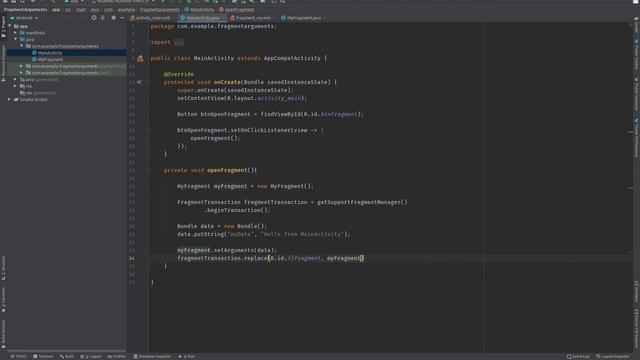Image resolution: width=640 pixels, height=360 pixels.
Task: Collapse the com.example.fragmentarguments package
Action: coord(22,46)
